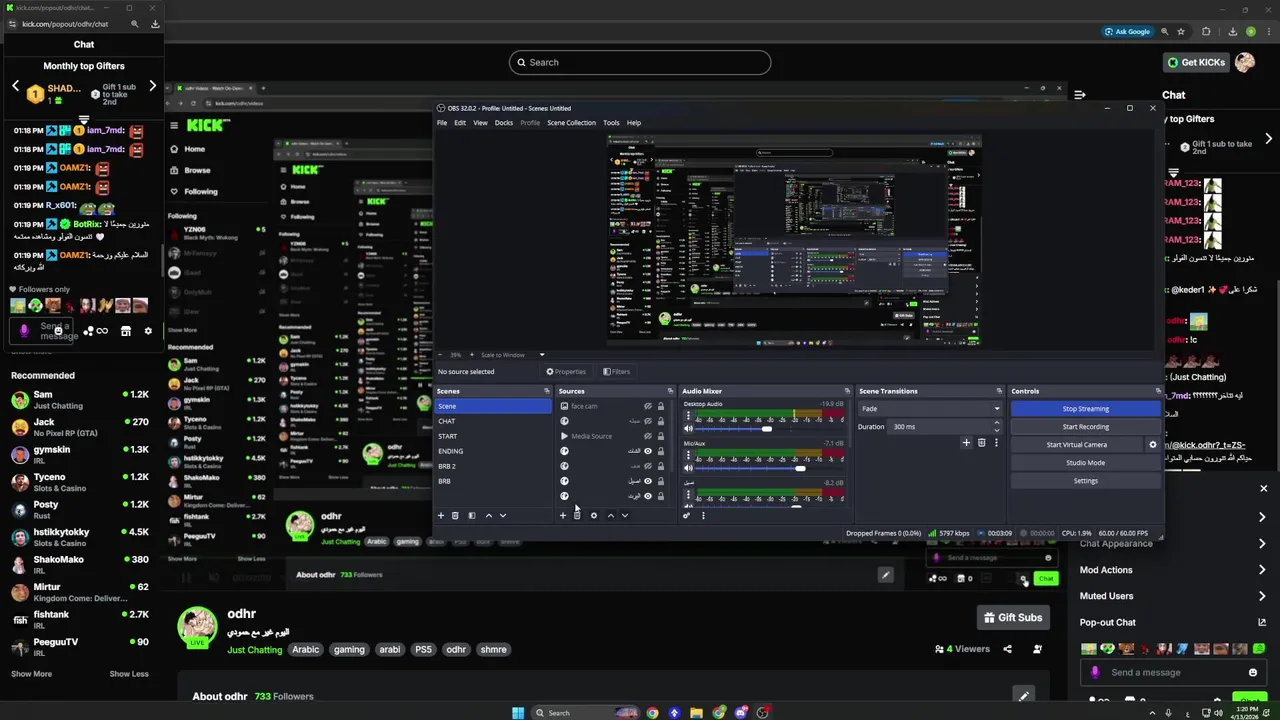
Task: Click Start Virtual Camera button
Action: [x=1076, y=445]
